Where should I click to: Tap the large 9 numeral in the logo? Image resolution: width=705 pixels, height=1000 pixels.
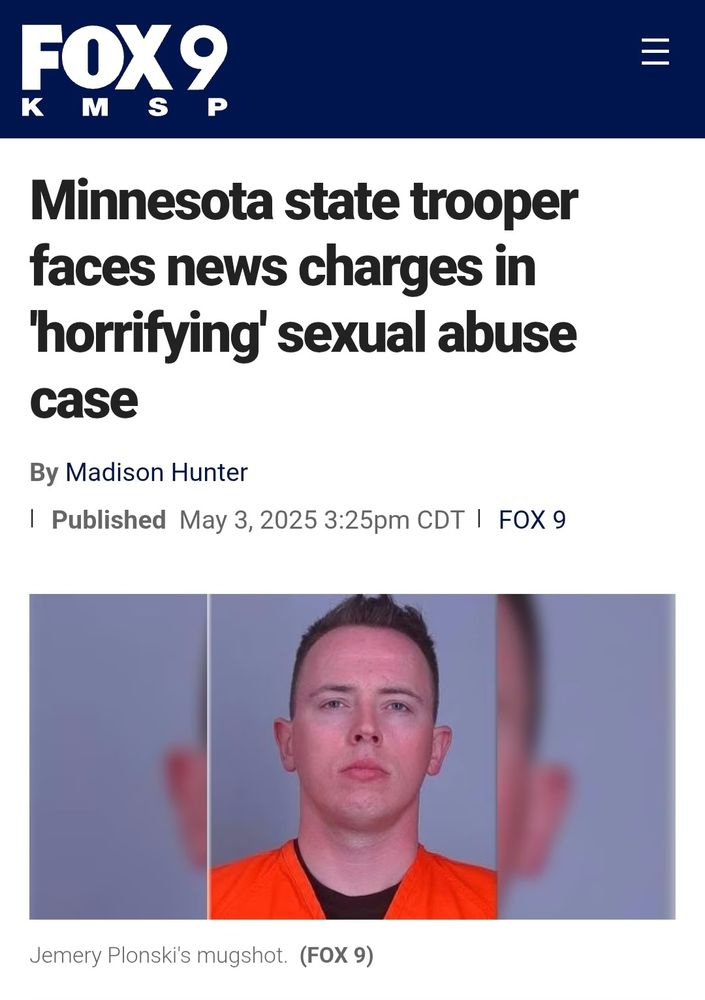click(x=201, y=58)
